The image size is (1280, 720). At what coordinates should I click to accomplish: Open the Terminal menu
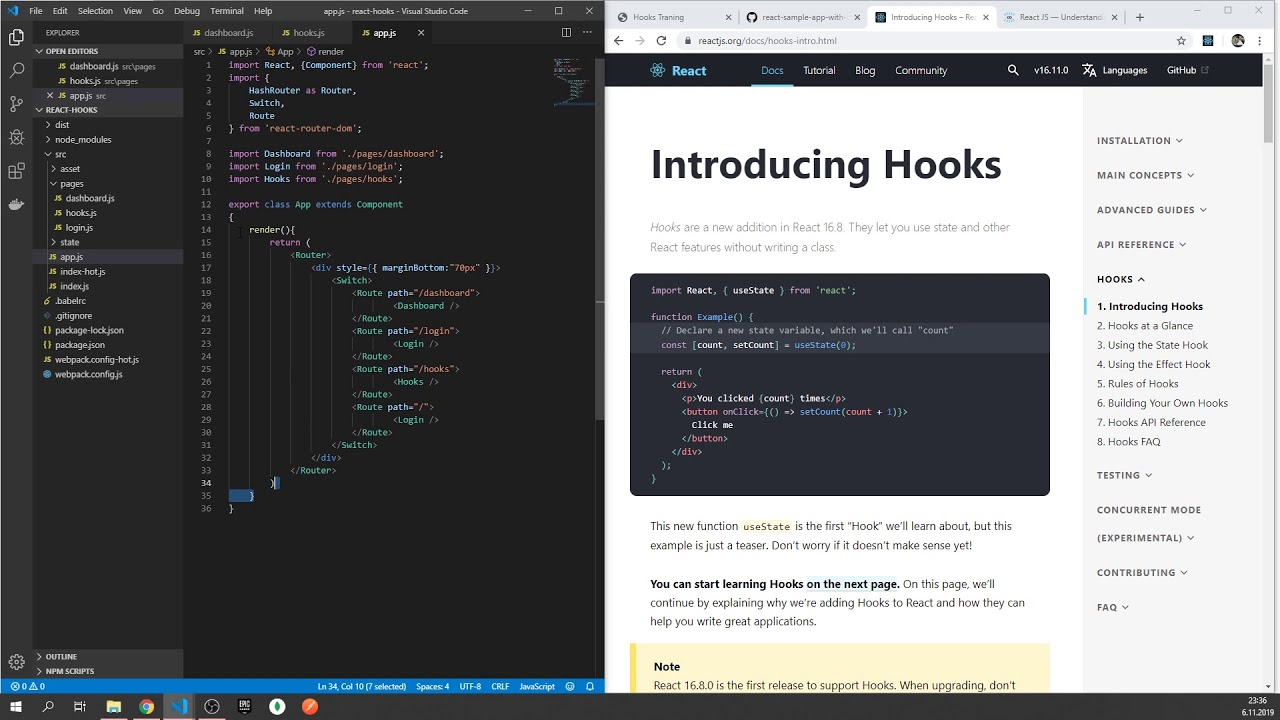point(227,11)
